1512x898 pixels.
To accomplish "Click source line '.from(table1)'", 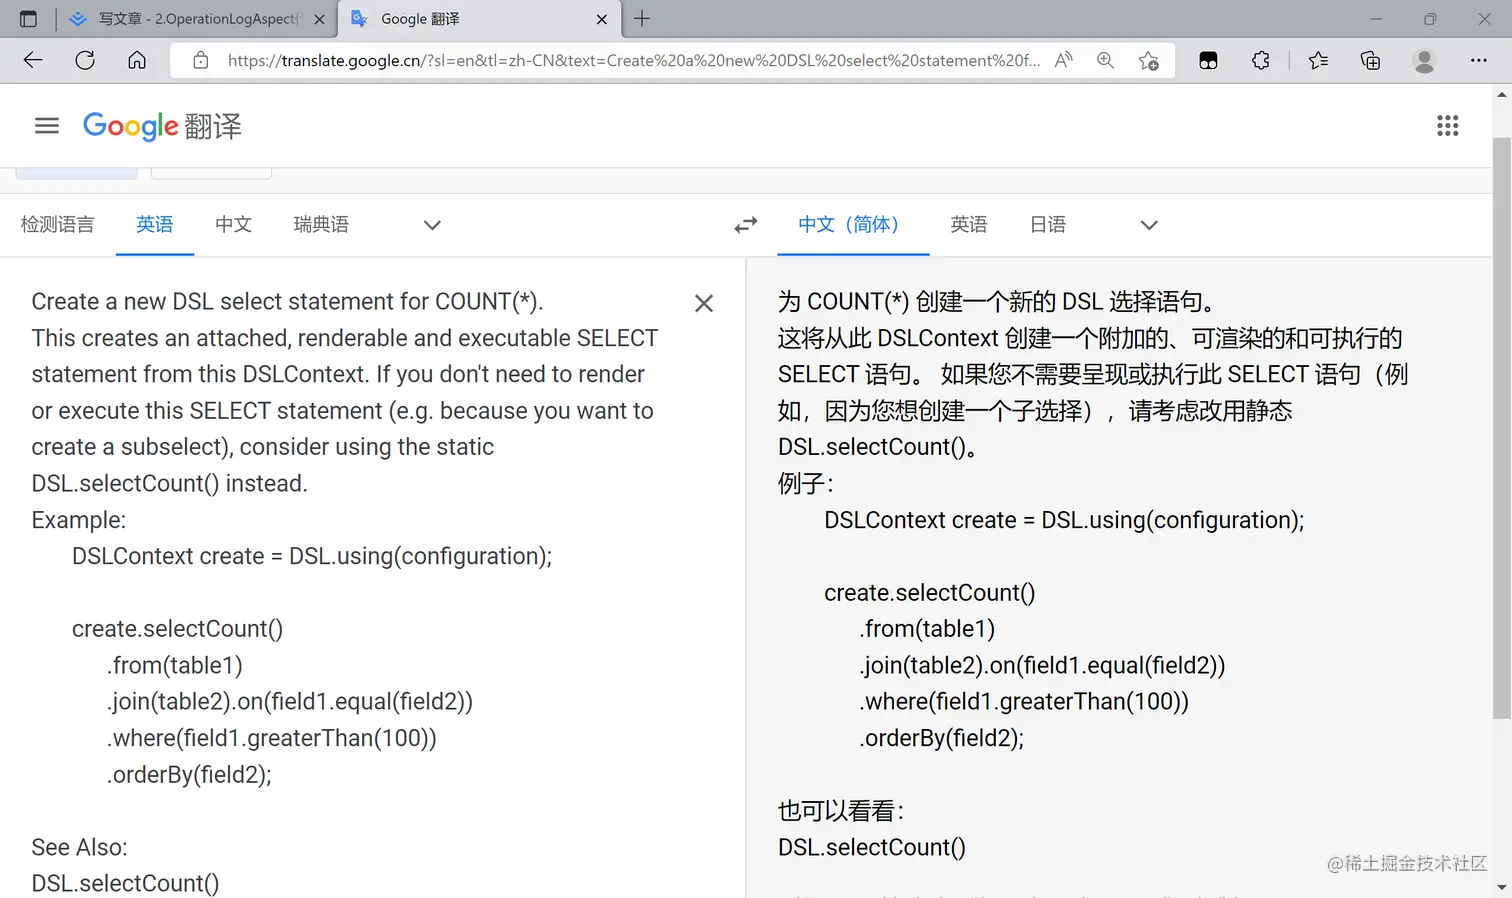I will [x=175, y=666].
